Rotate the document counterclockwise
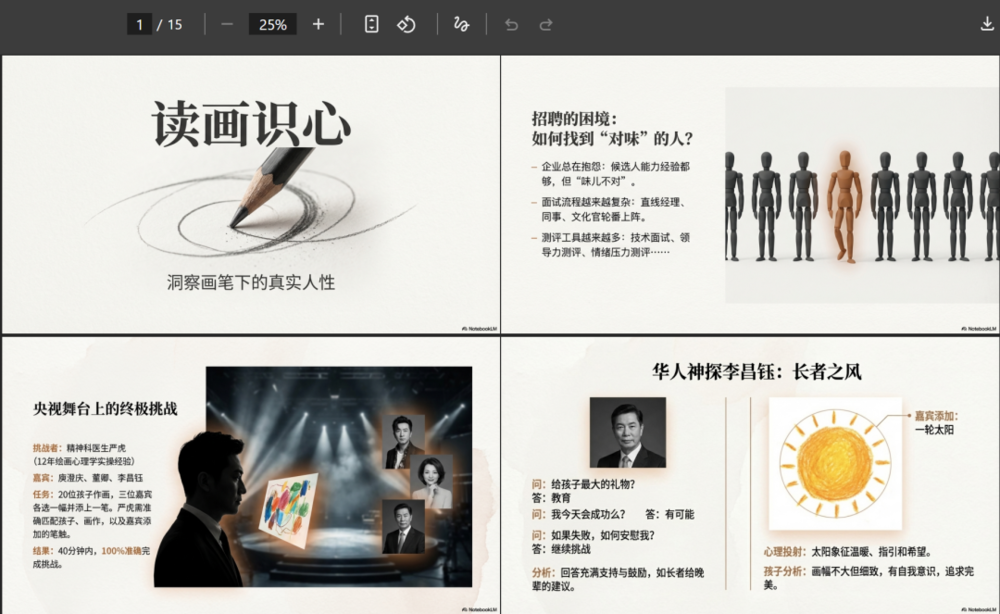This screenshot has width=1000, height=614. pyautogui.click(x=406, y=24)
